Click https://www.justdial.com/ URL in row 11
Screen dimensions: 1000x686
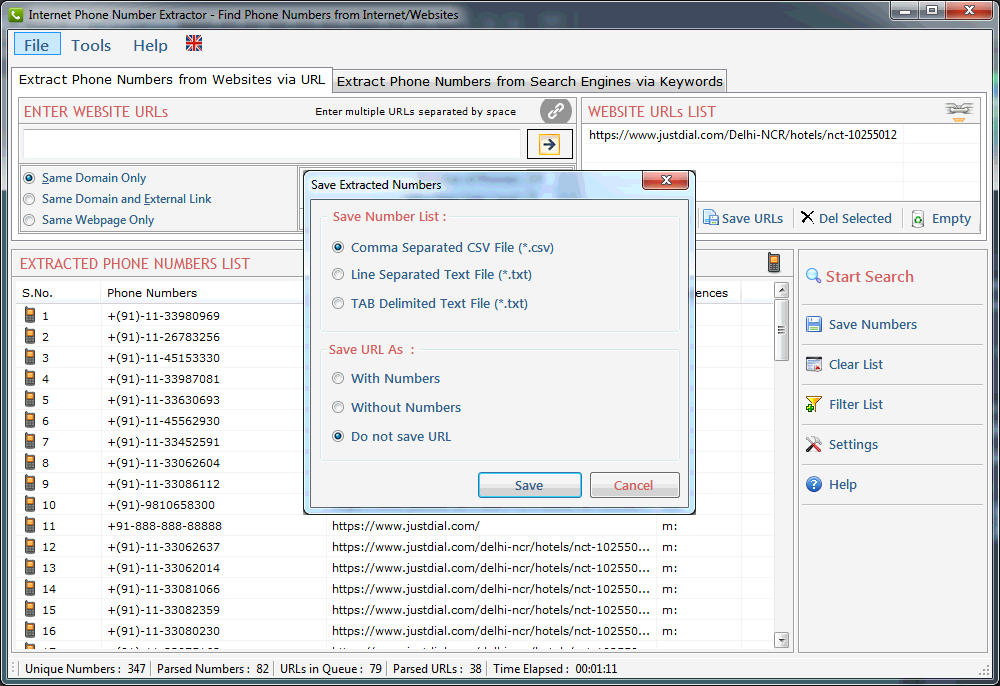(406, 526)
